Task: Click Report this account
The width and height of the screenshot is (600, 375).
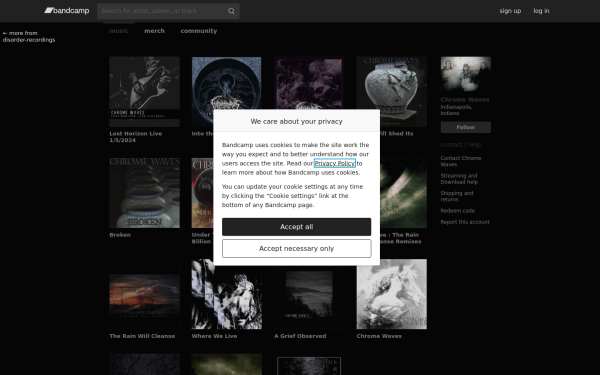Action: point(465,222)
